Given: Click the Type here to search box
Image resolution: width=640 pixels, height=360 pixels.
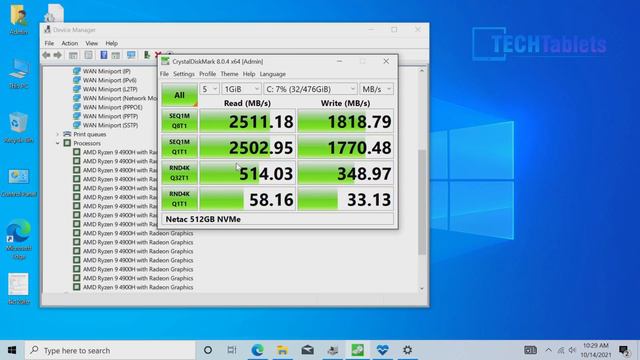Looking at the screenshot, I should [x=110, y=350].
